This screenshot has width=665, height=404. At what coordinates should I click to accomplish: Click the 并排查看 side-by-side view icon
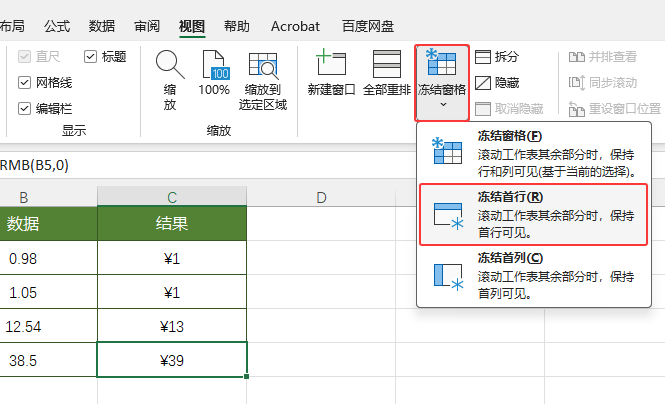point(576,57)
